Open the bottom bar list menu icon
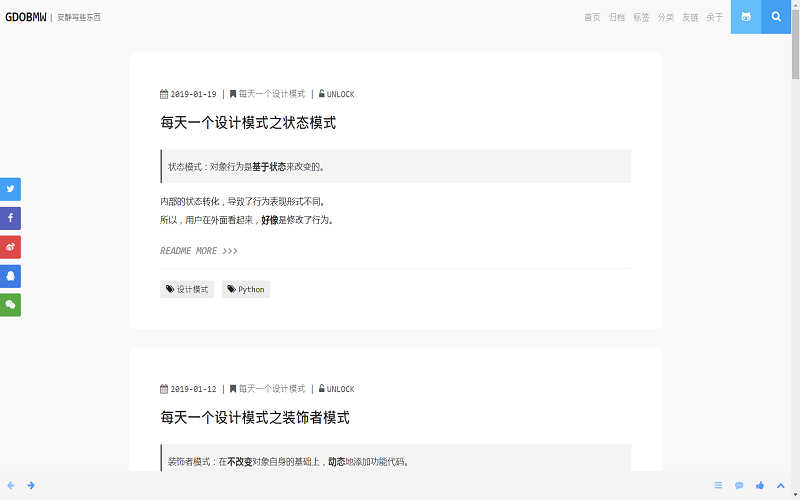The width and height of the screenshot is (800, 500). pyautogui.click(x=718, y=485)
